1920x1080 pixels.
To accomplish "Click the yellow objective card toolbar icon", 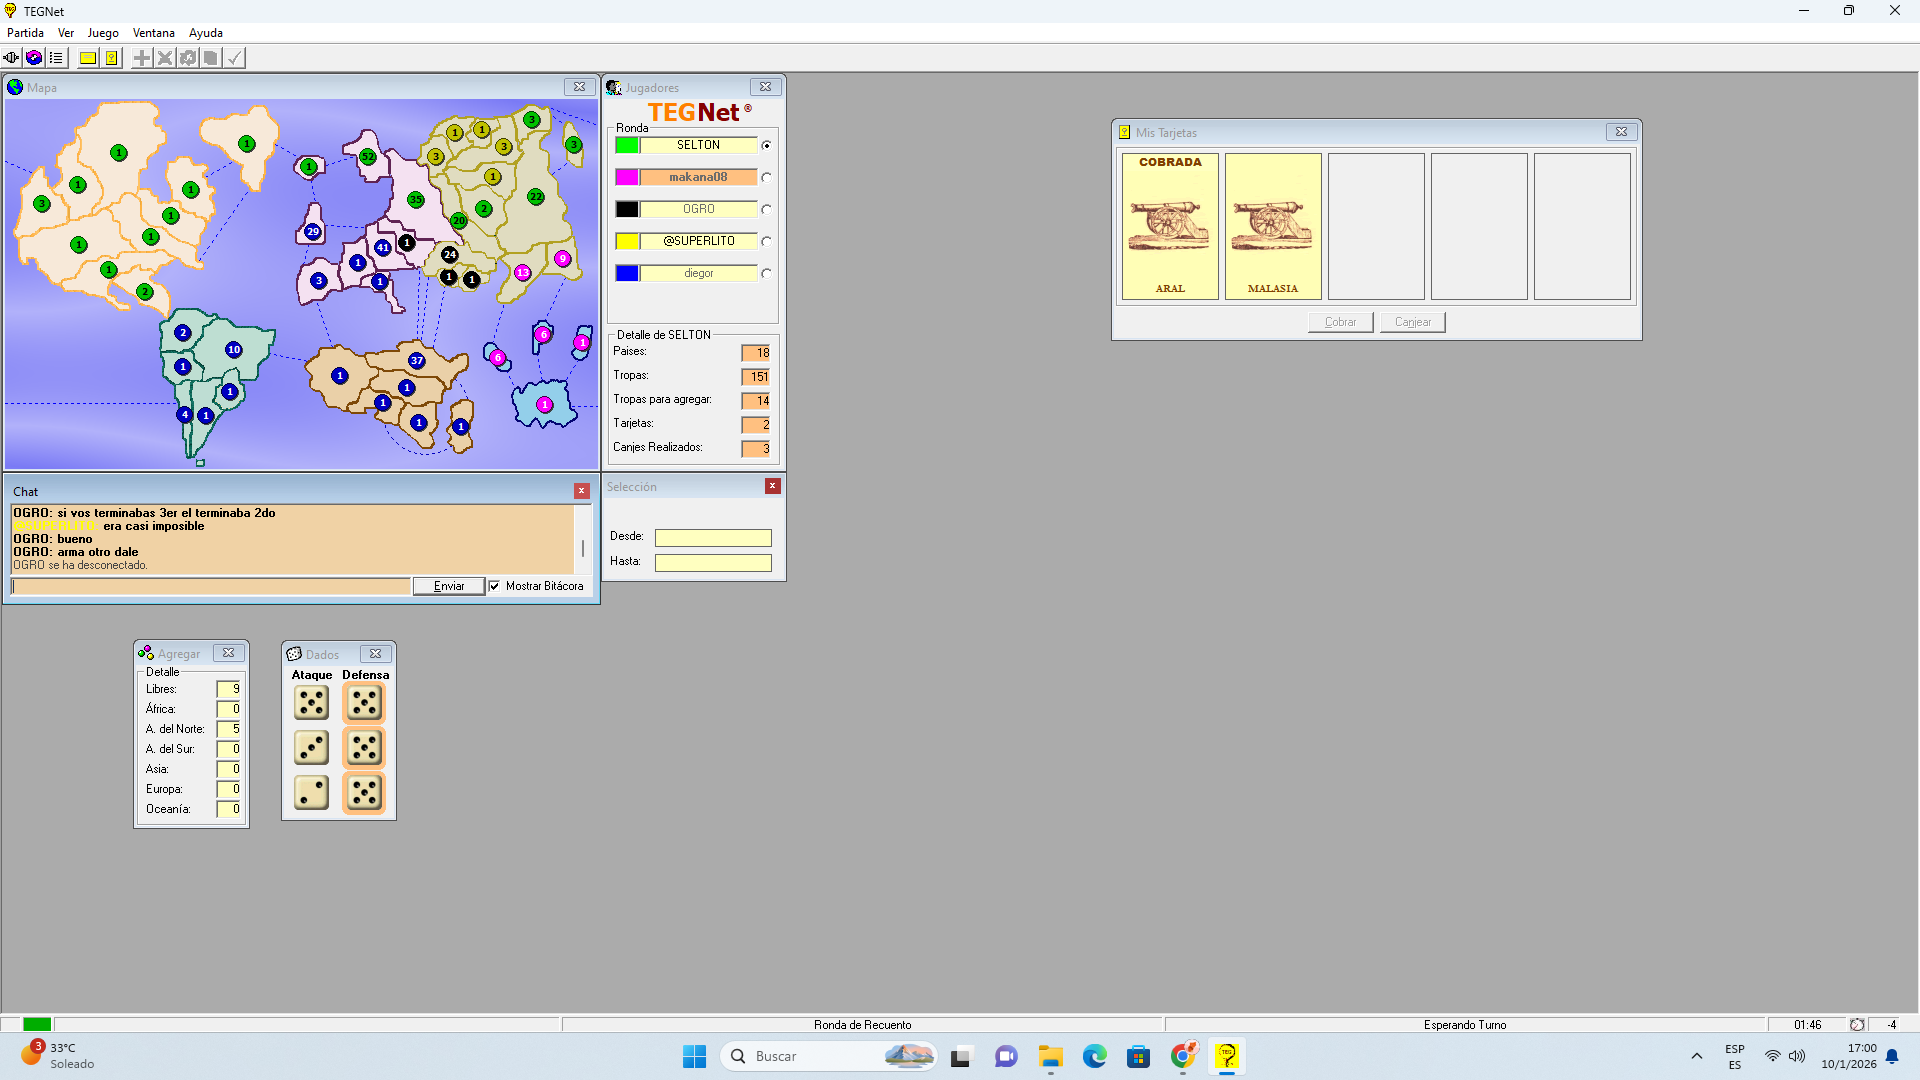I will click(x=111, y=58).
